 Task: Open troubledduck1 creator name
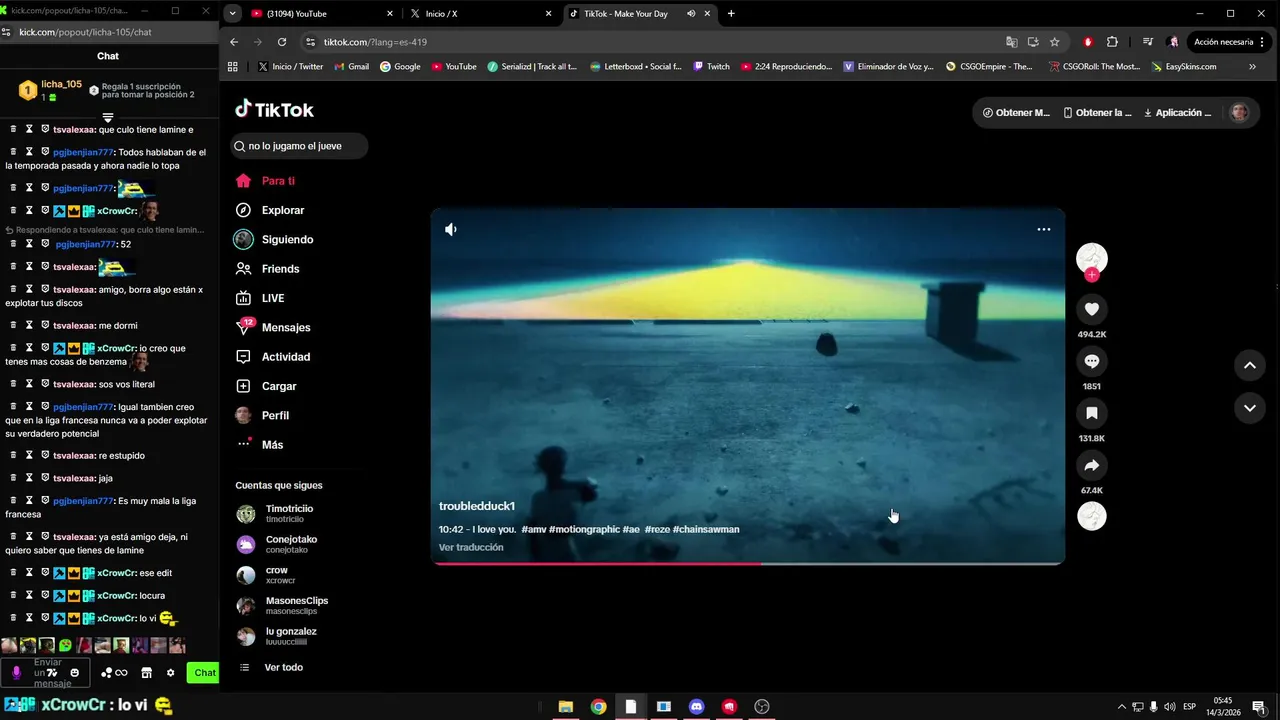[x=477, y=506]
